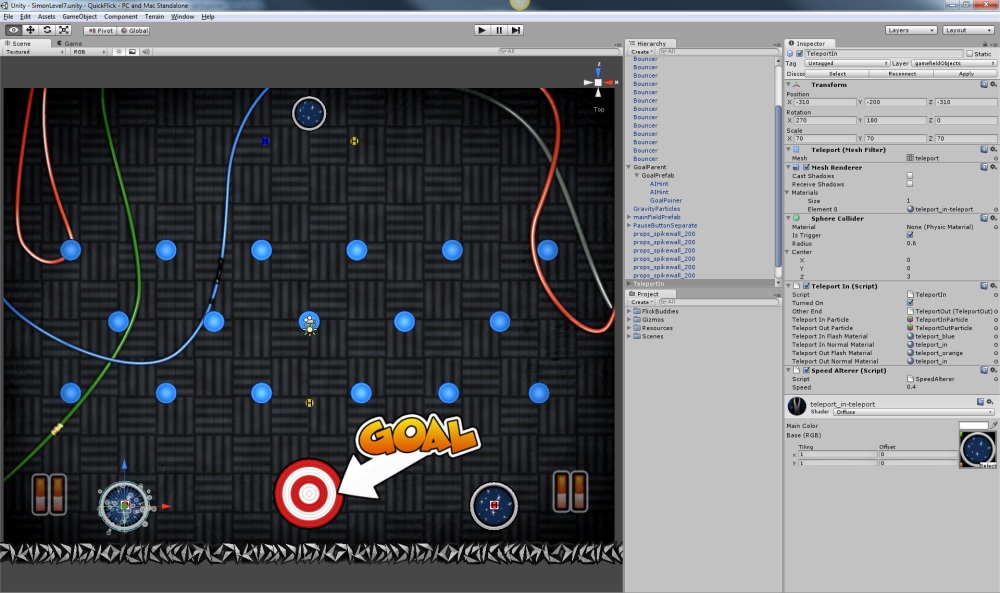Collapse the Transform component
The width and height of the screenshot is (1000, 593).
point(788,84)
